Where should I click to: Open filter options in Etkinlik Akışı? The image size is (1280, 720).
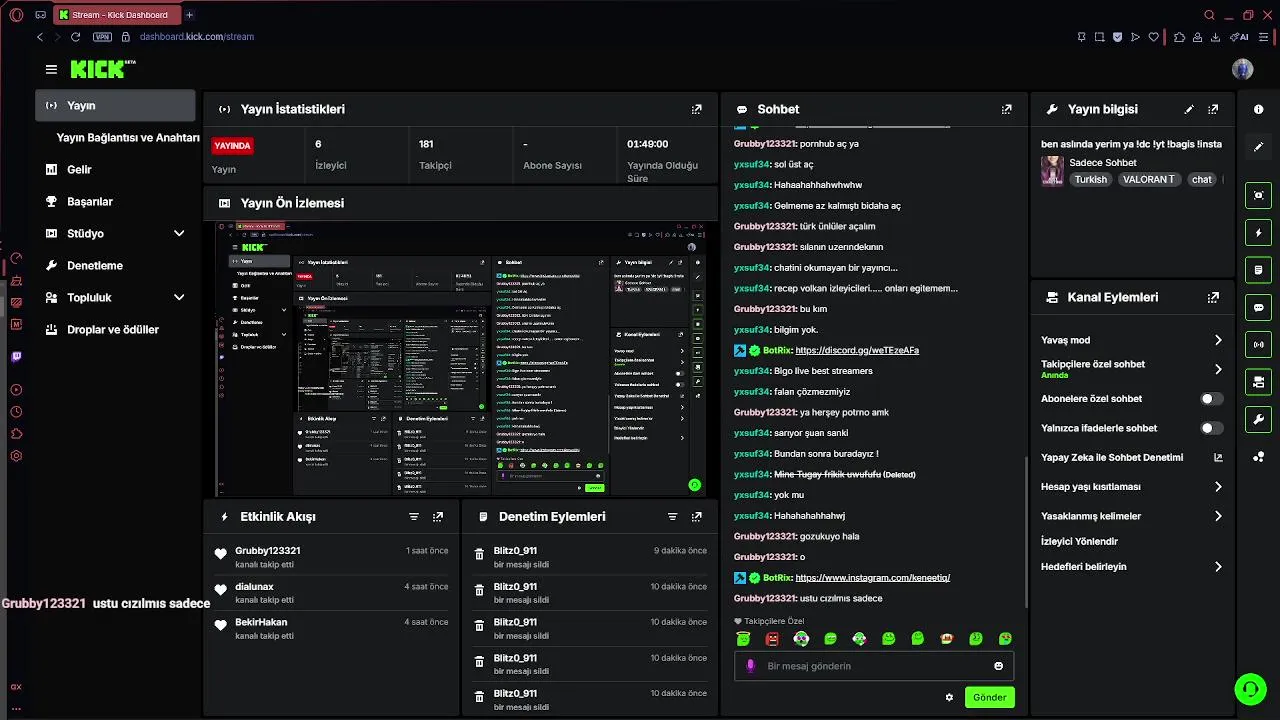(x=414, y=517)
